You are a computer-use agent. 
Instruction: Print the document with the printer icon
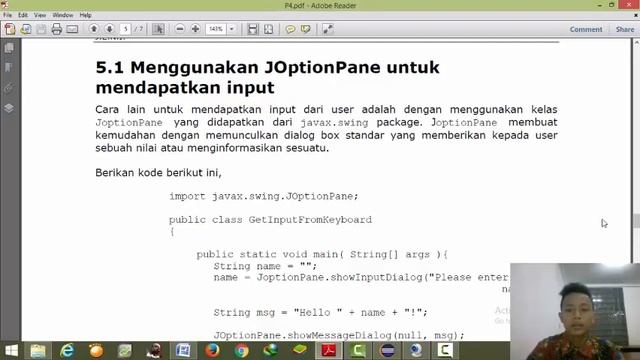point(57,29)
